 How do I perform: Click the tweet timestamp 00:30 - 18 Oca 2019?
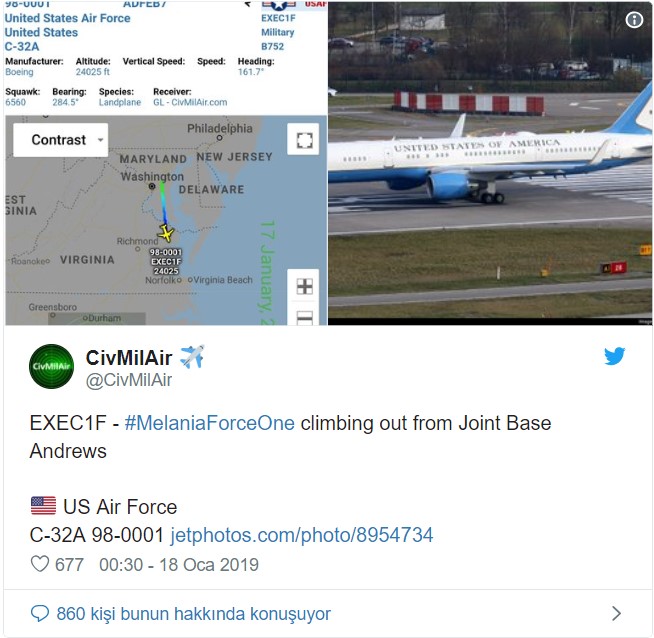tap(178, 565)
